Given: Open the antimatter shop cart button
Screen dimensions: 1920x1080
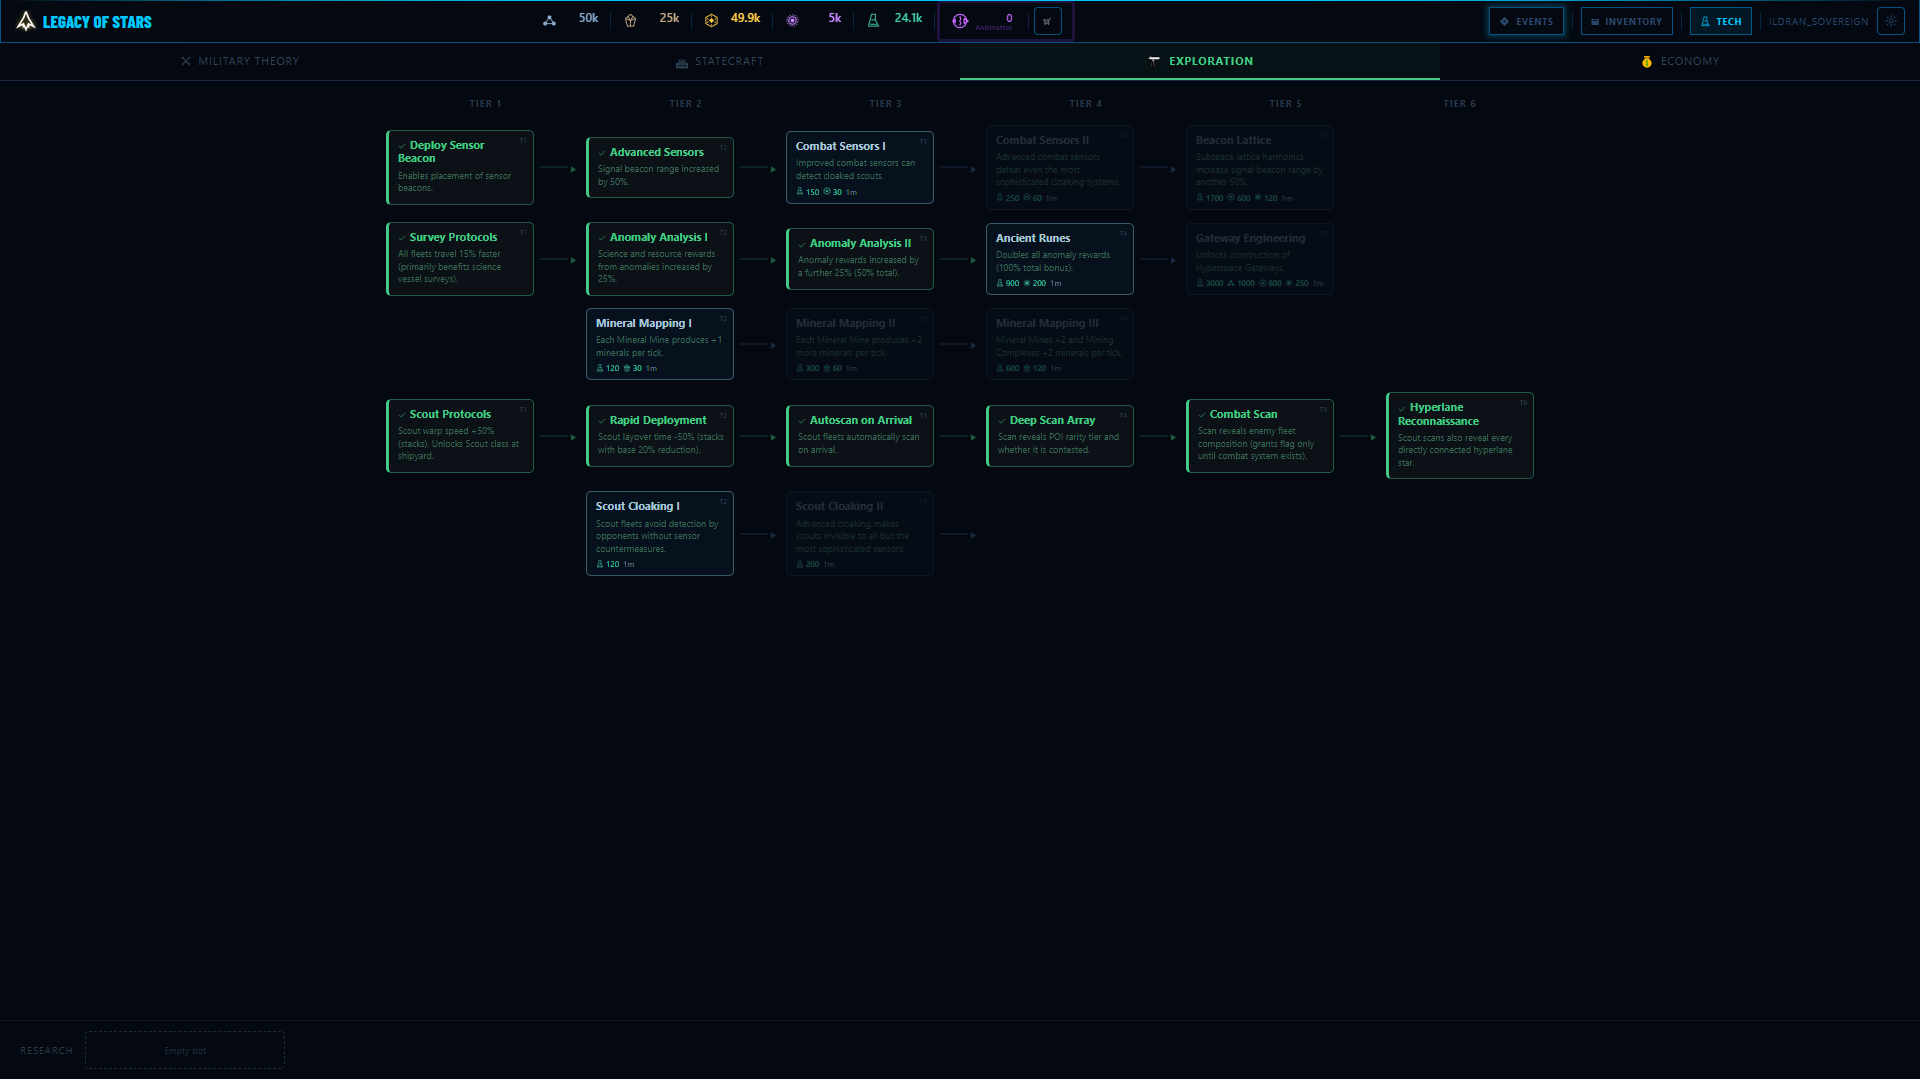Looking at the screenshot, I should pyautogui.click(x=1047, y=21).
